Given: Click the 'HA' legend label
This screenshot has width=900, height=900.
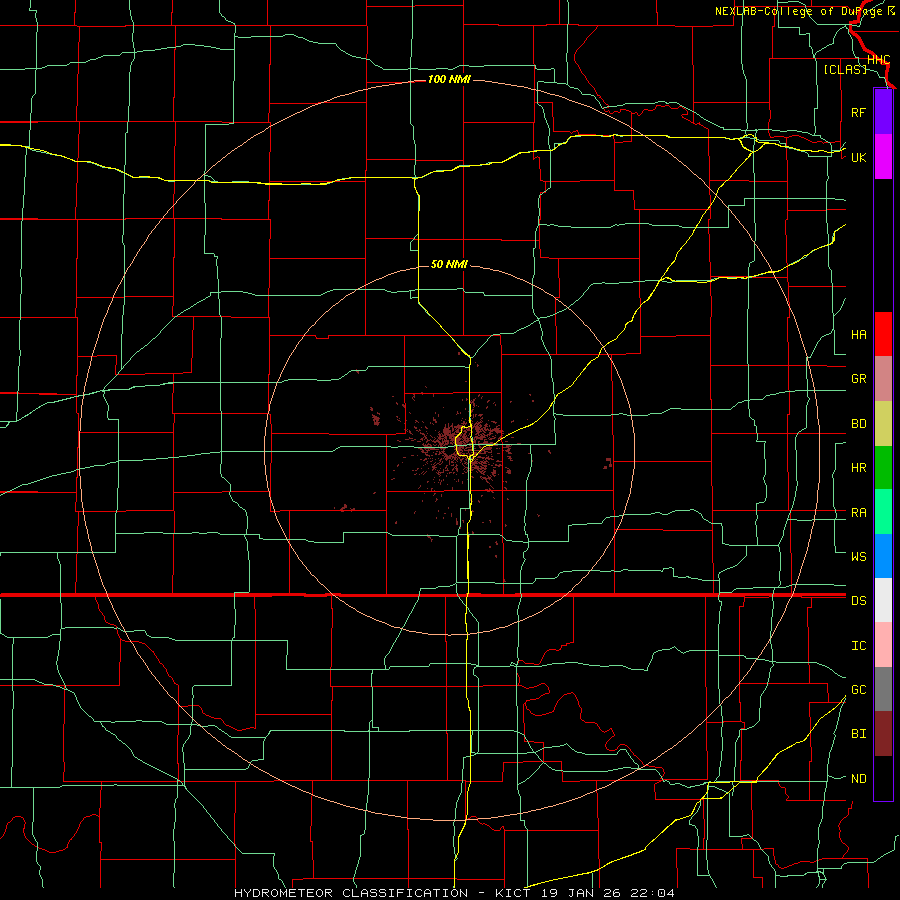Looking at the screenshot, I should tap(858, 334).
